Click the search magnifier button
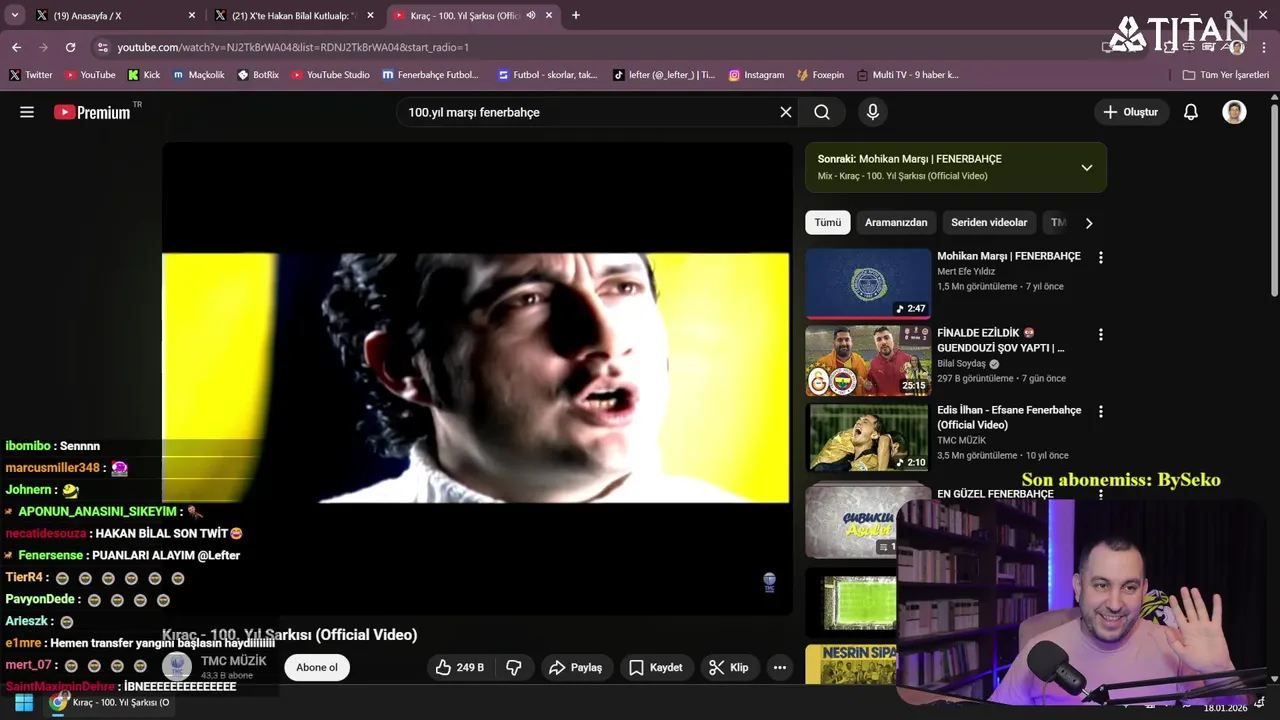This screenshot has width=1280, height=720. pos(822,112)
